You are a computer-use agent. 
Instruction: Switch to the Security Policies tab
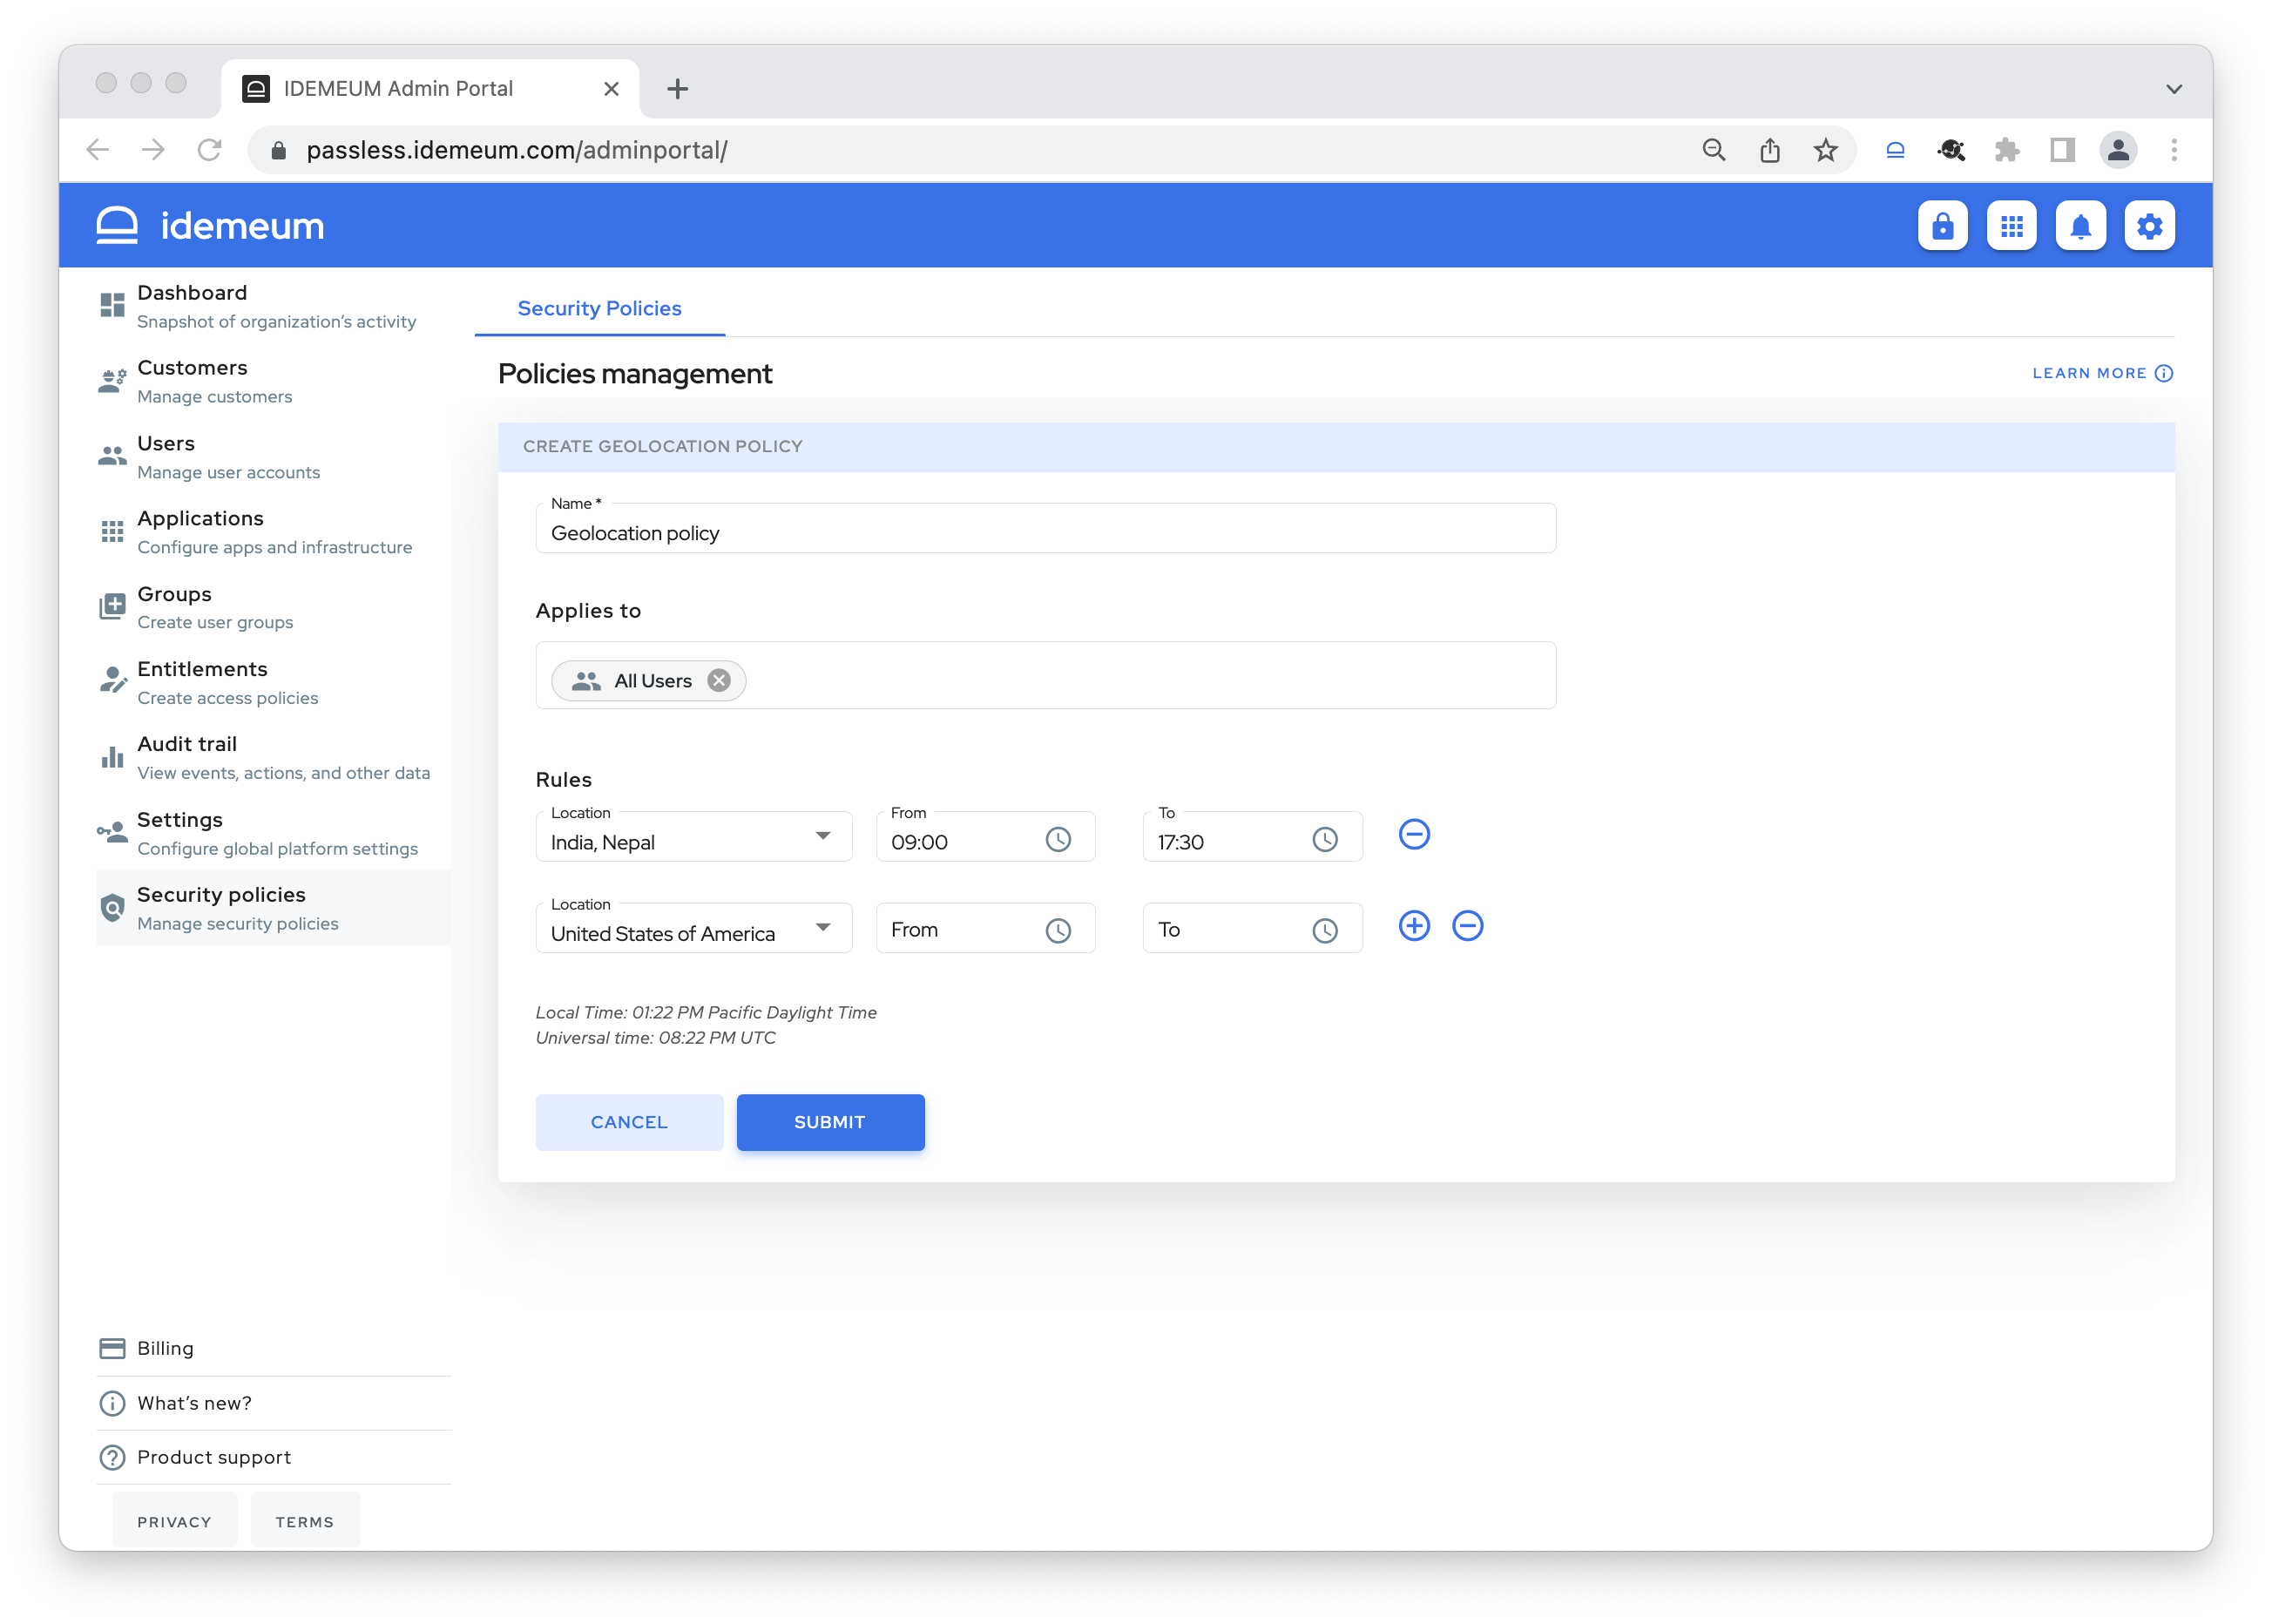tap(599, 308)
